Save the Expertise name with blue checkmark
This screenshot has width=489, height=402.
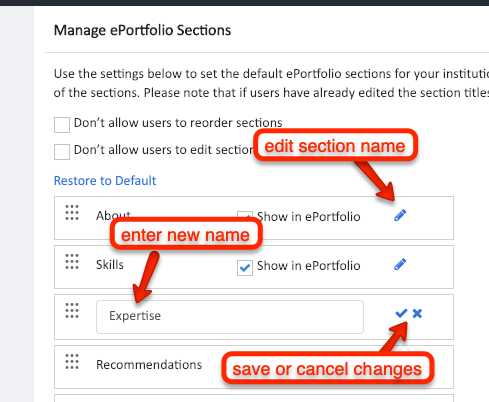(x=401, y=313)
